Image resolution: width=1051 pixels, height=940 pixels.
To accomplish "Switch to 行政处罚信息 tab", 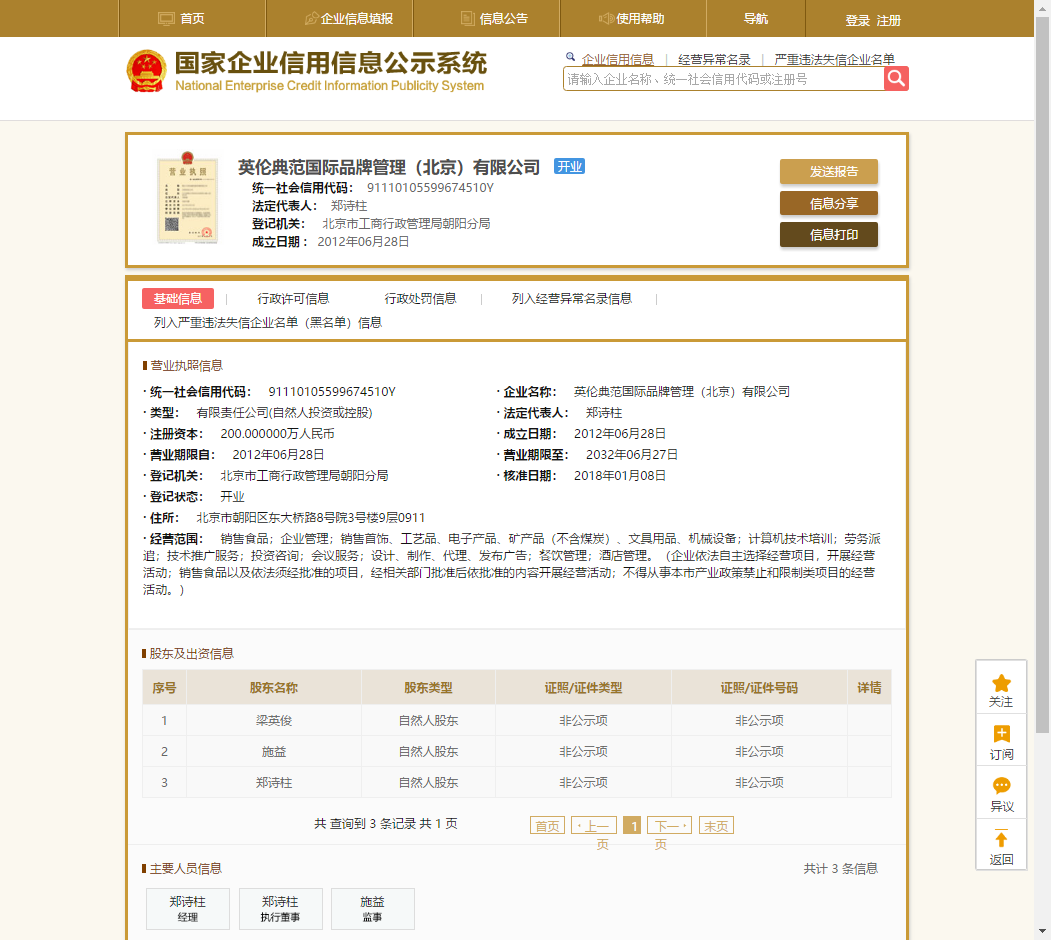I will pos(420,298).
